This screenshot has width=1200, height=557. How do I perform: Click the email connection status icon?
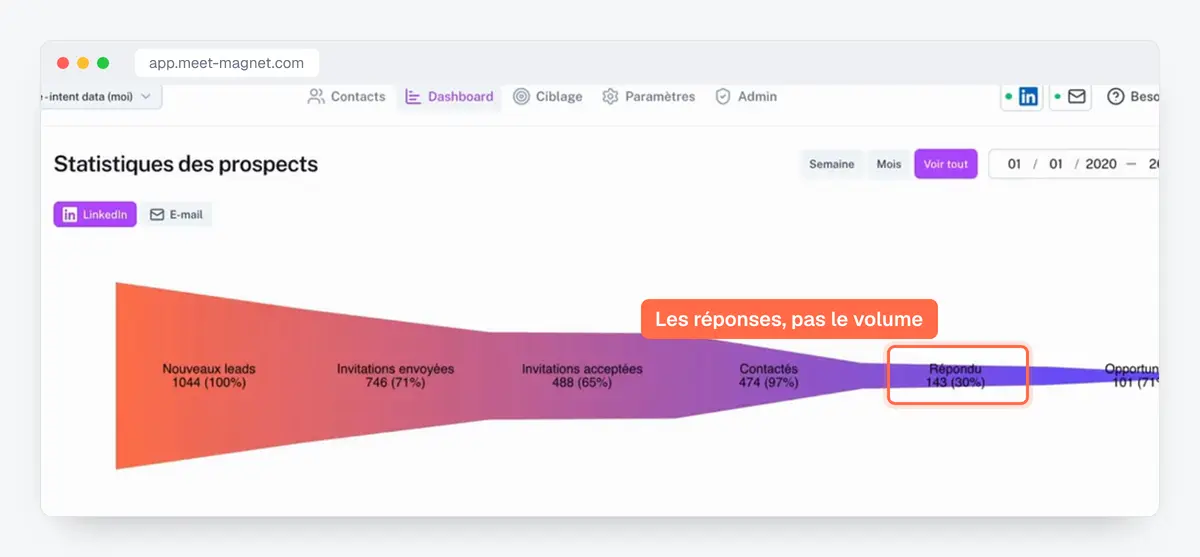[x=1070, y=97]
